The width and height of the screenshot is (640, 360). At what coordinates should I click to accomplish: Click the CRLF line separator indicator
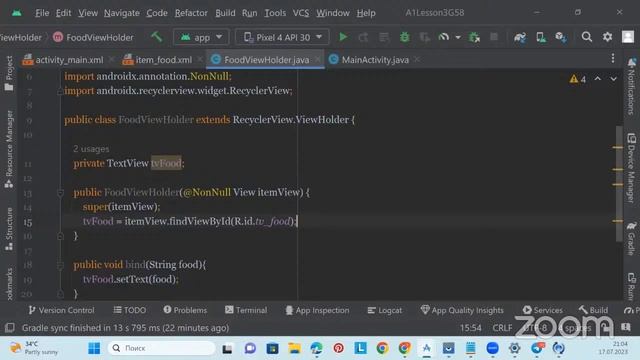pos(502,328)
